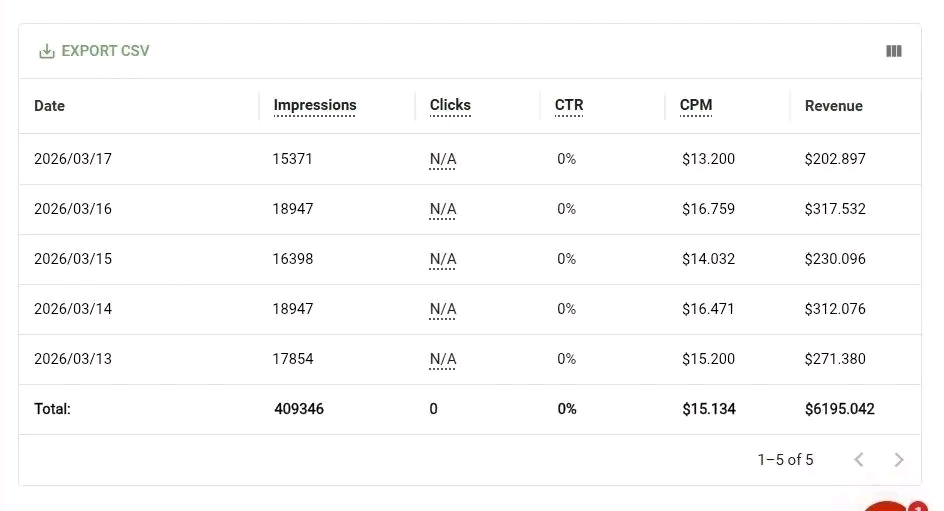Go to the next page arrow
Screen dimensions: 944x511
coord(899,460)
